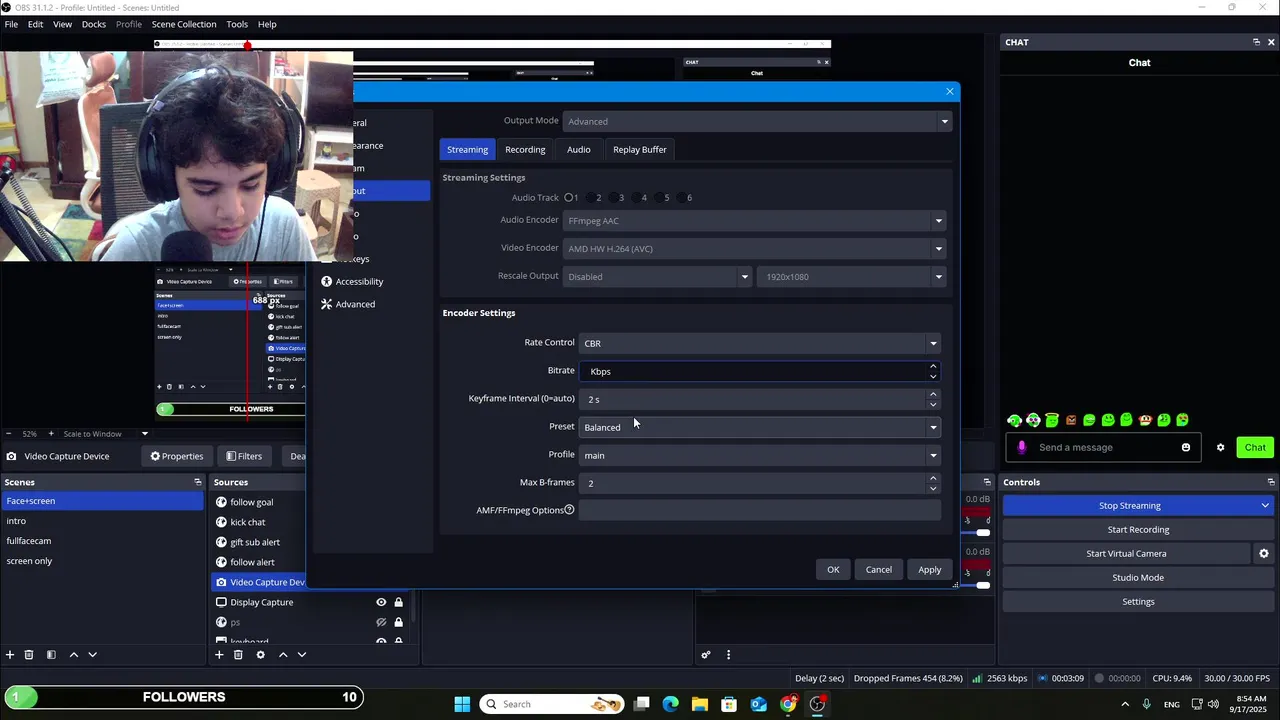Open Rescale Output Disabled dropdown
The image size is (1280, 720).
coord(657,277)
